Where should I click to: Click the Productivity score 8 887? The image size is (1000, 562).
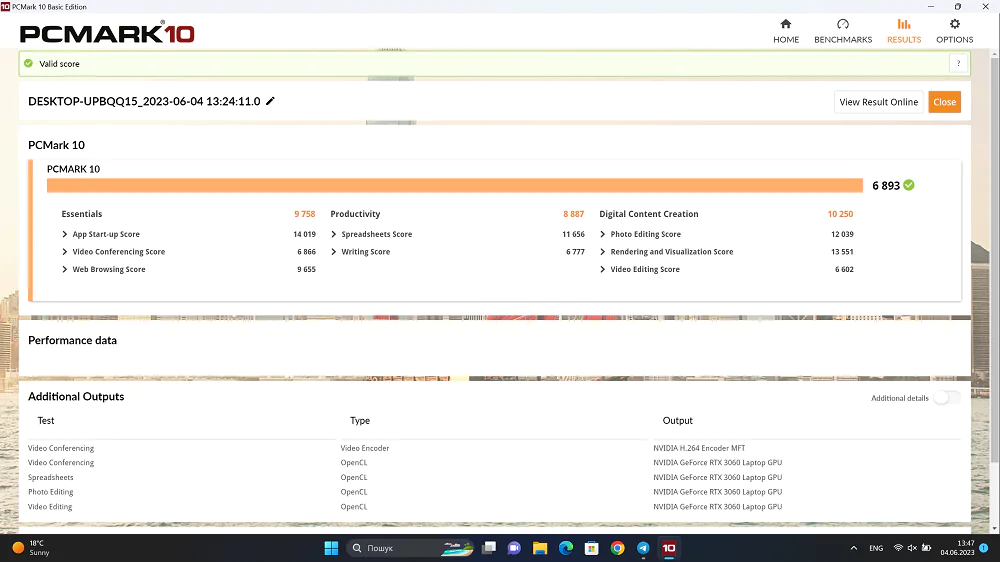[x=573, y=214]
